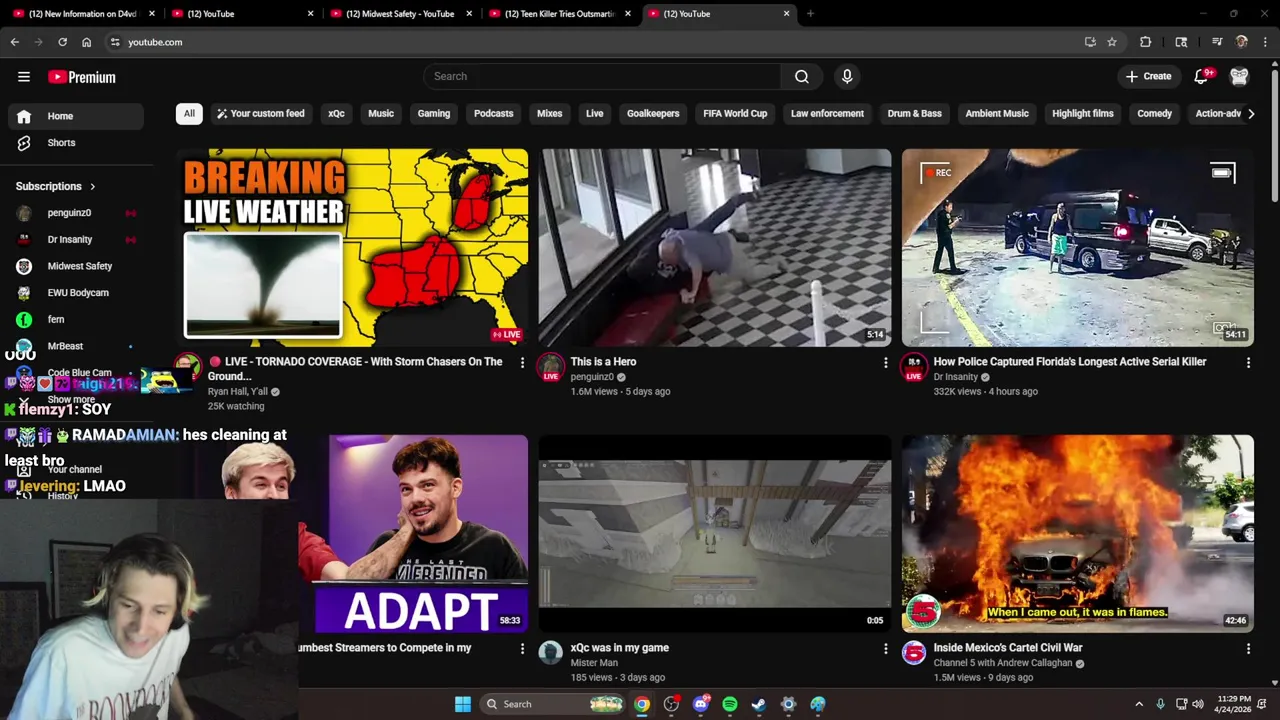Select the FIFA World Cup chip
Viewport: 1280px width, 720px height.
tap(735, 113)
